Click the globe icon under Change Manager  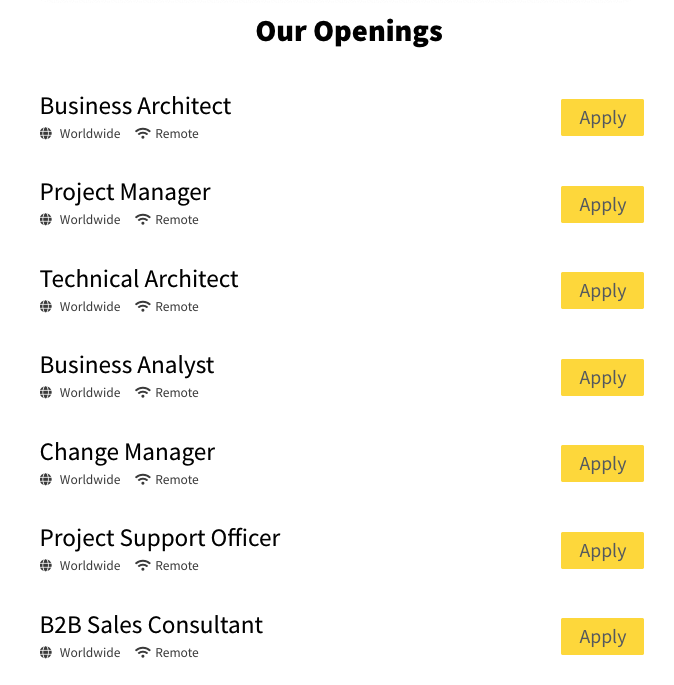46,480
